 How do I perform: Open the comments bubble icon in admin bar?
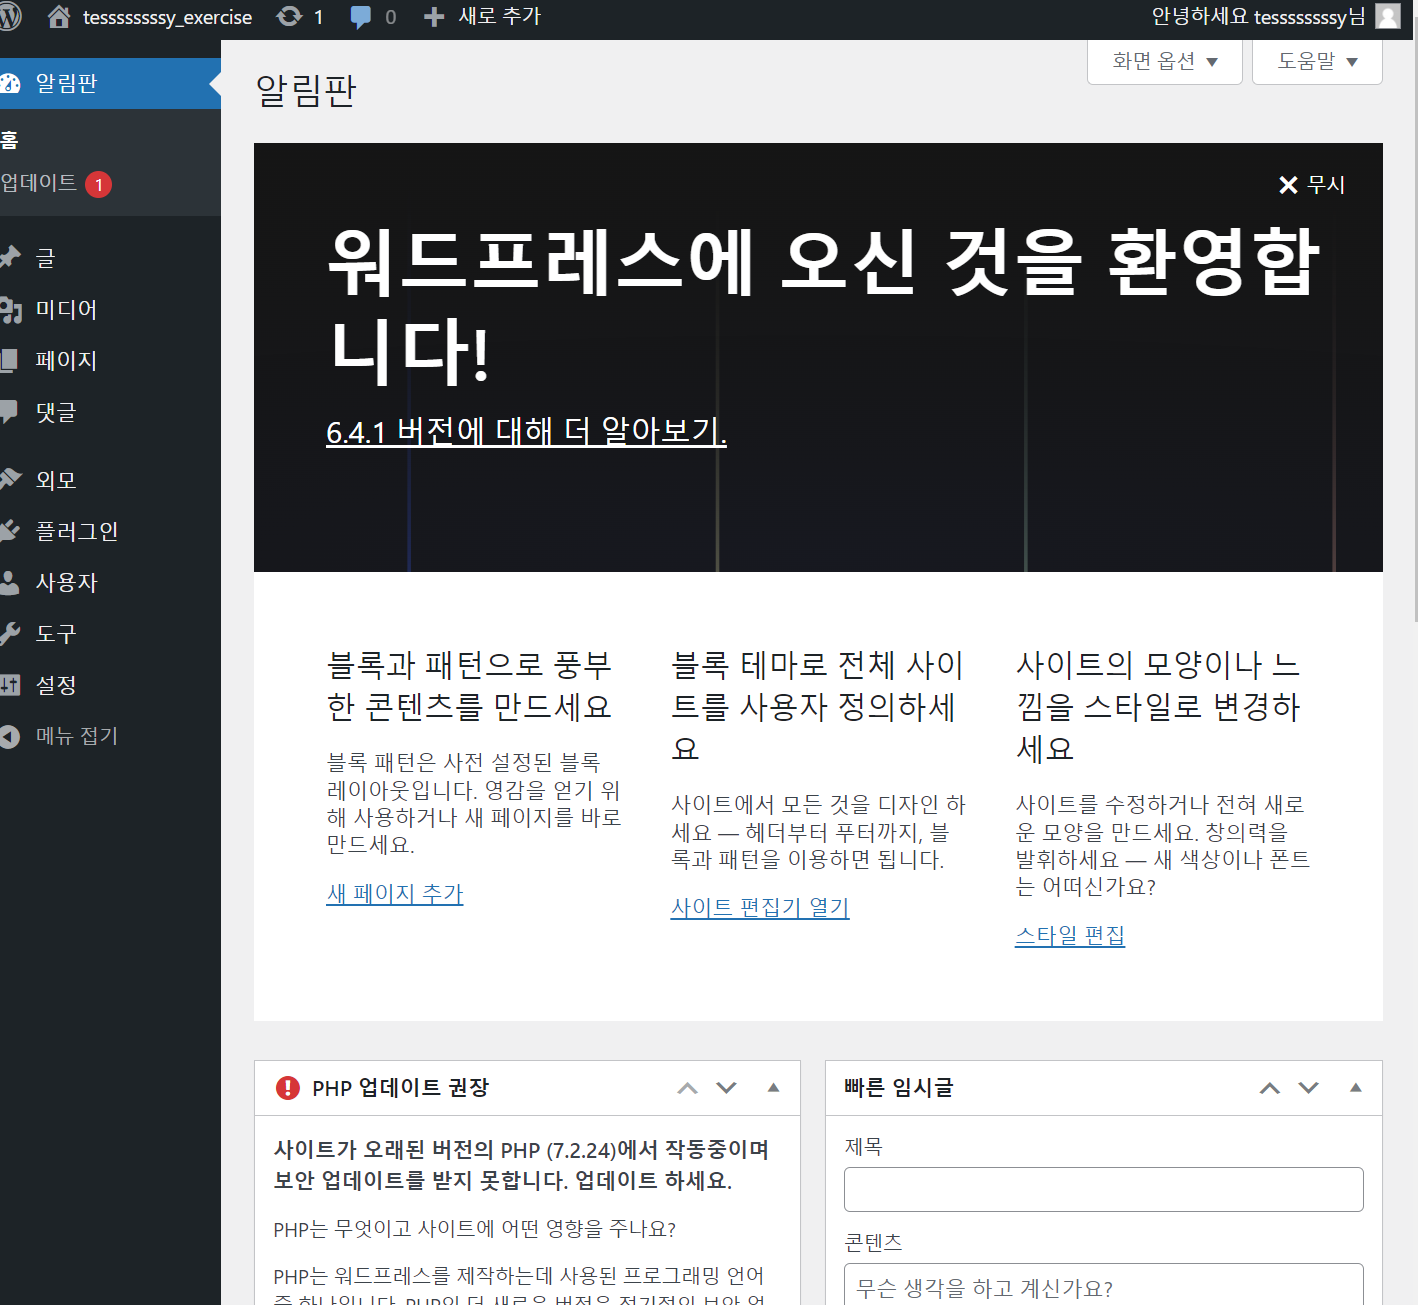pos(361,17)
